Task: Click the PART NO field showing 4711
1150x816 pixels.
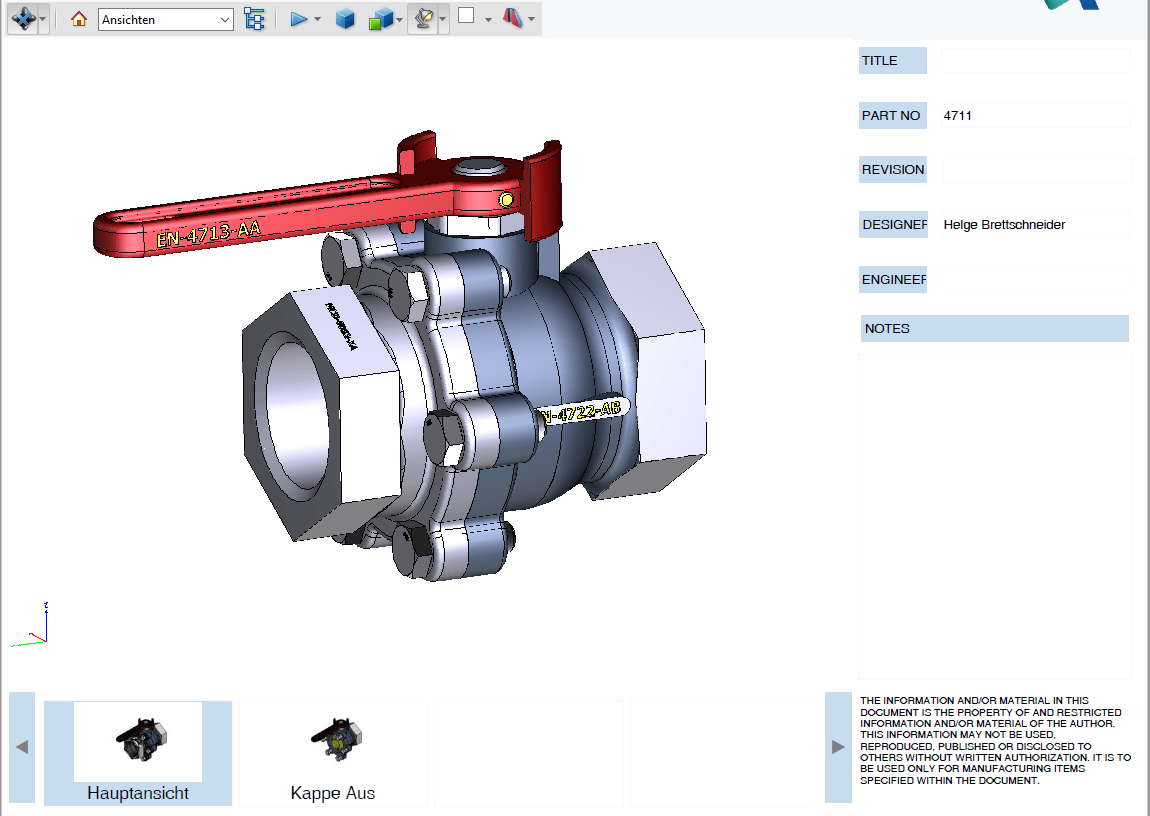Action: click(1036, 115)
